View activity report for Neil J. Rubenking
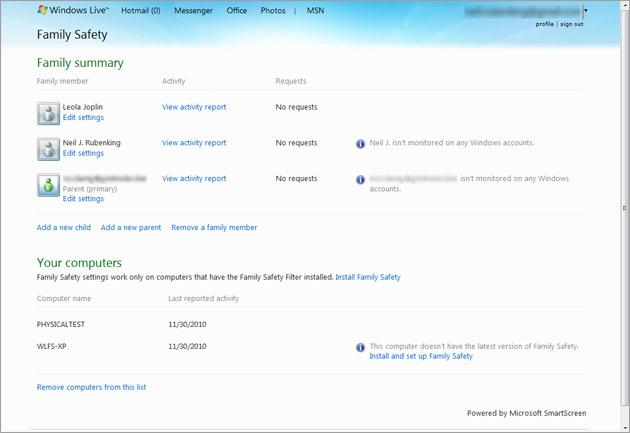 click(194, 143)
